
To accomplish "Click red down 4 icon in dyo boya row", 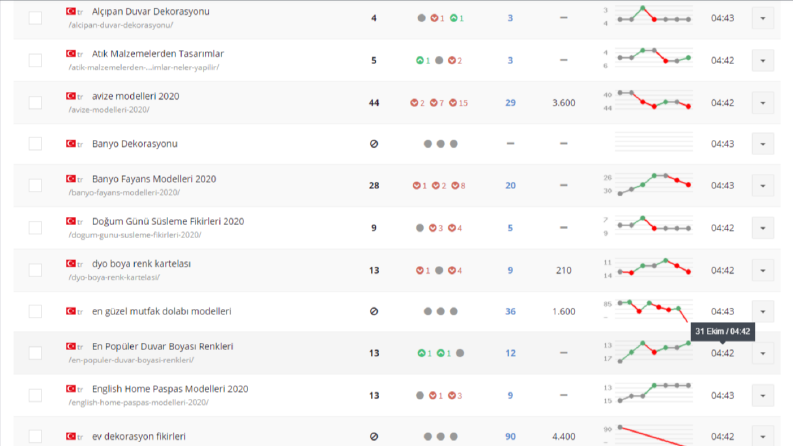I will [452, 271].
